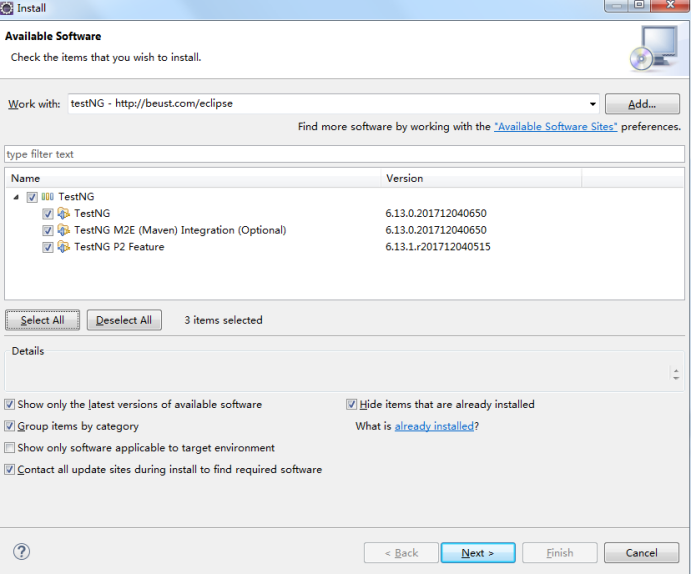692x575 pixels.
Task: Click the TestNG P2 Feature icon
Action: click(x=64, y=247)
